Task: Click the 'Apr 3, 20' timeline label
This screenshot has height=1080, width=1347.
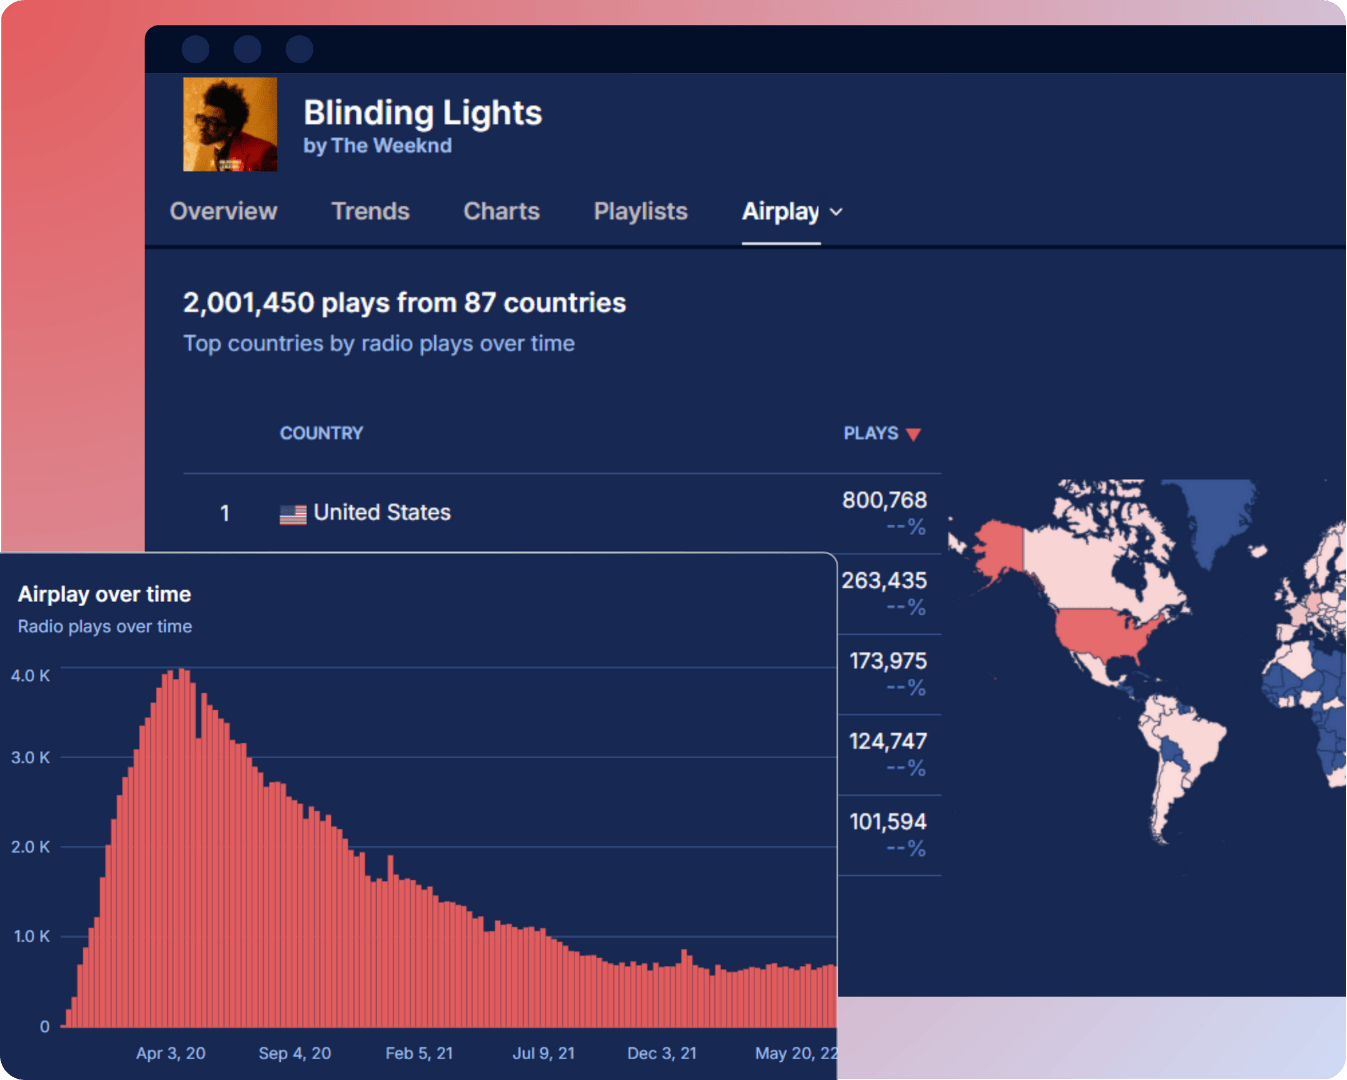Action: pyautogui.click(x=171, y=1053)
